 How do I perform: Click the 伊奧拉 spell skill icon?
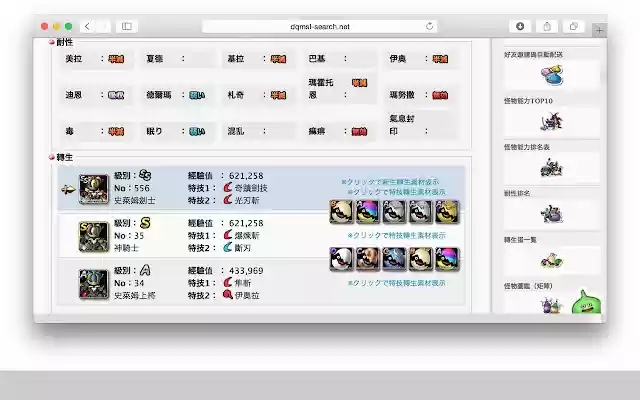pos(228,295)
